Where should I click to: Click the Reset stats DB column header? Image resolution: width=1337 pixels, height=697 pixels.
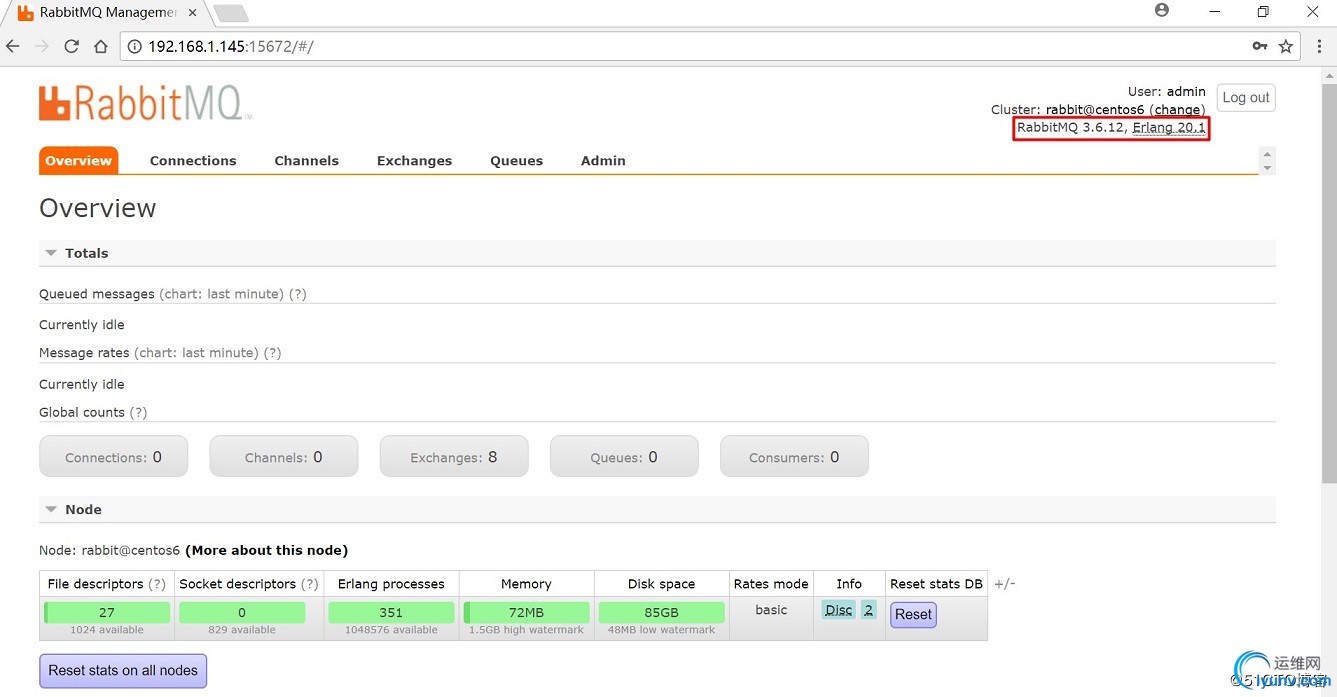(x=936, y=584)
